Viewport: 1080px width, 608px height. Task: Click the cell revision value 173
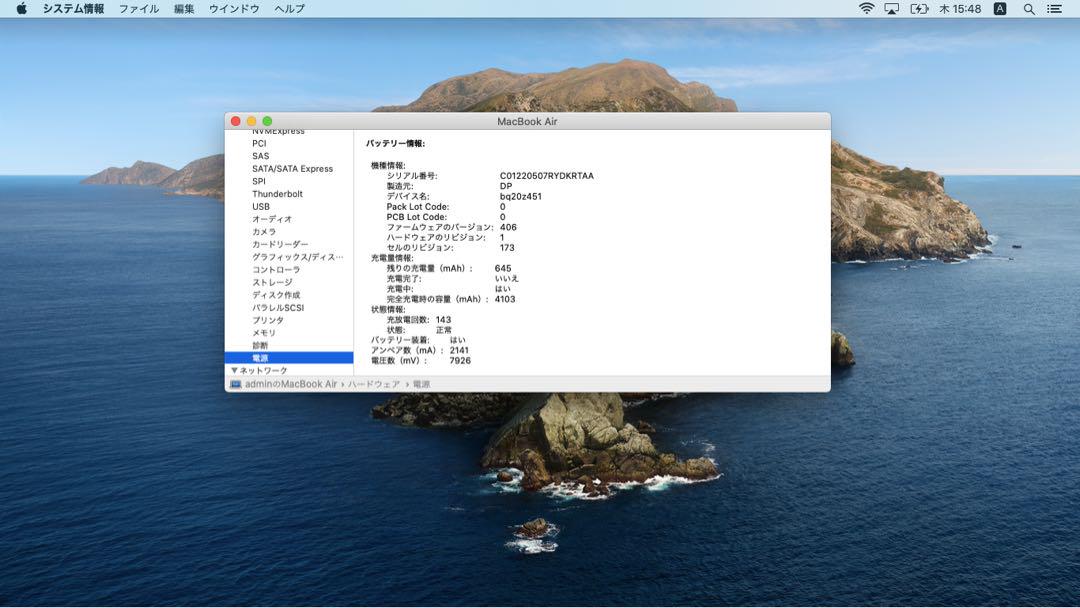(507, 248)
